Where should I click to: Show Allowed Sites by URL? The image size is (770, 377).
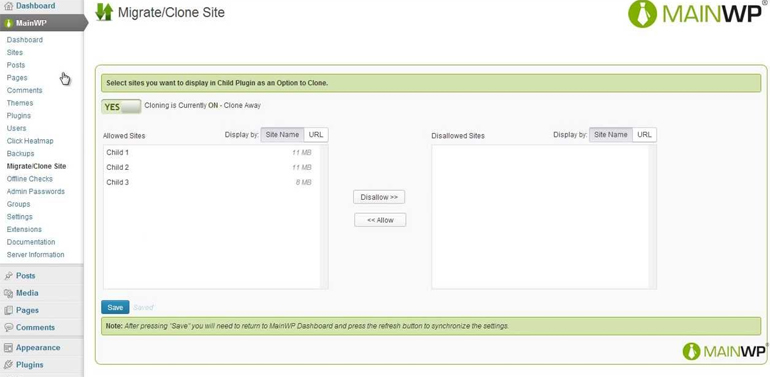[x=316, y=135]
